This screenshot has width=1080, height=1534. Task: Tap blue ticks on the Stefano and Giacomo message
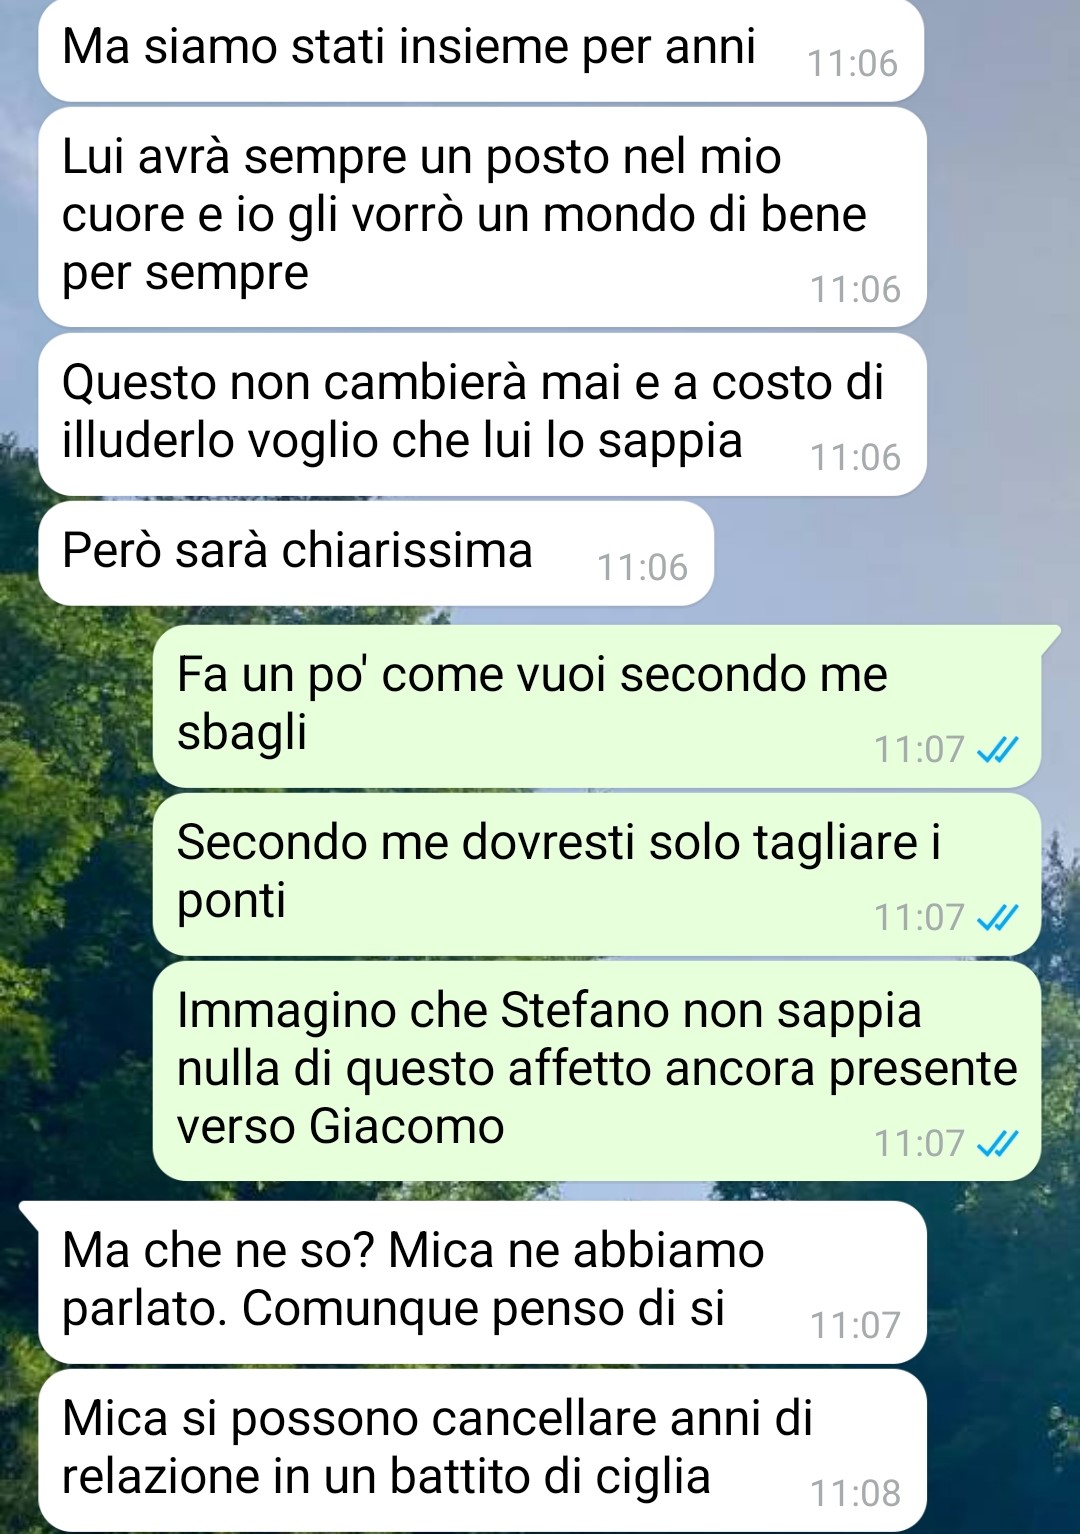(997, 1143)
